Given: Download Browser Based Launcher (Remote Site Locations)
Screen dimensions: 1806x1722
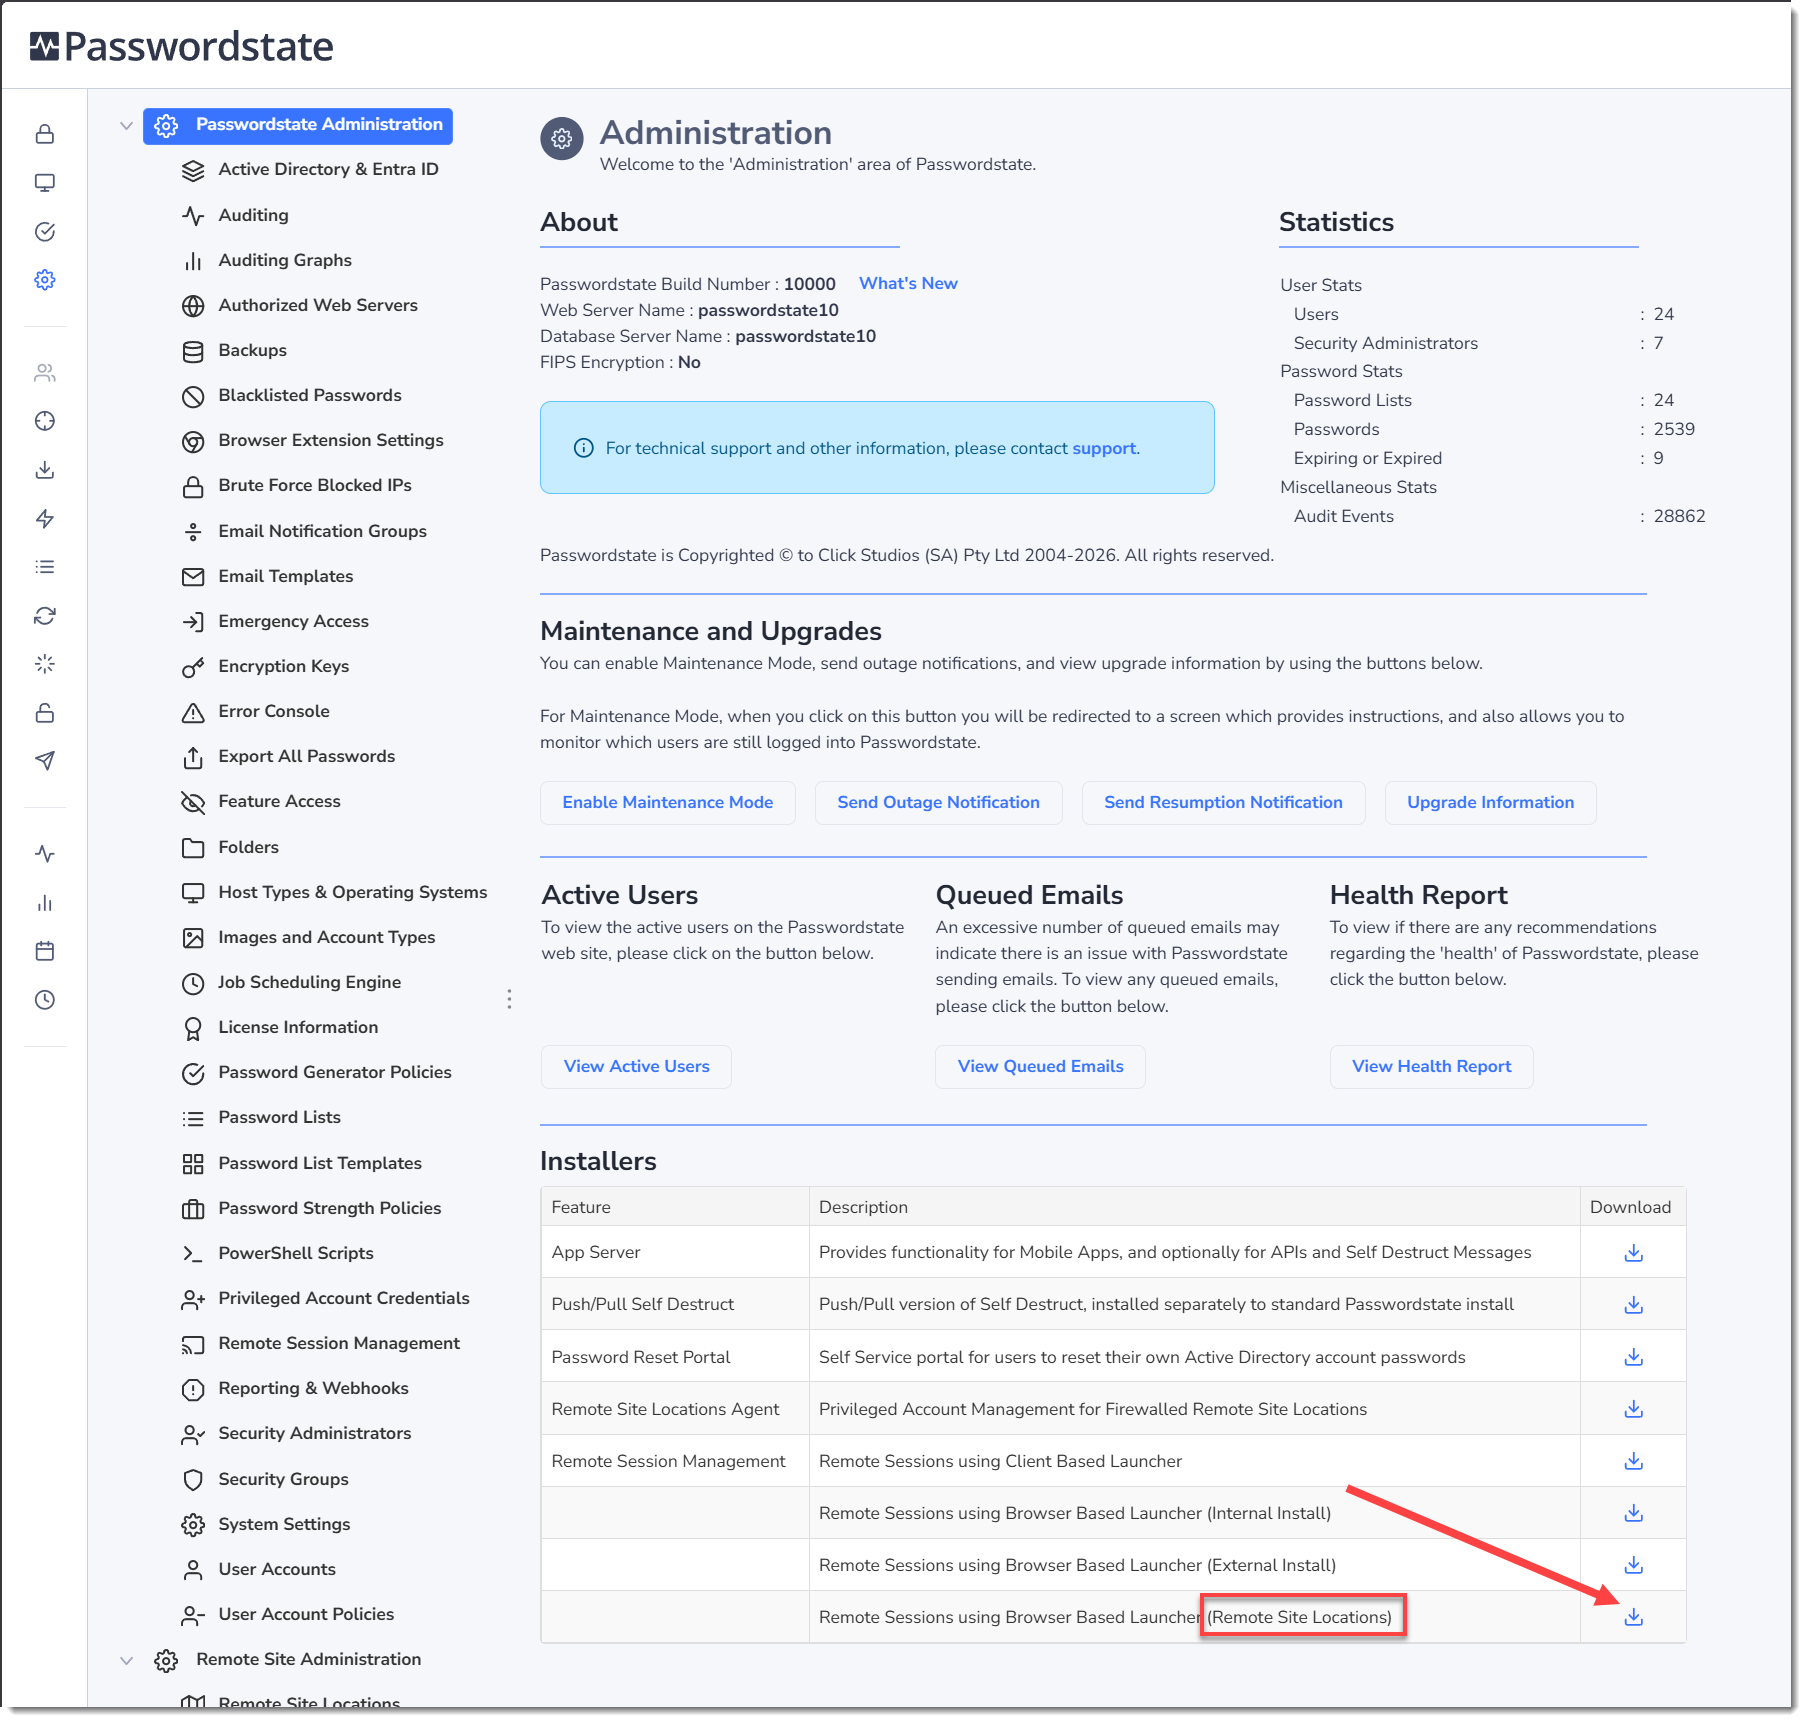Looking at the screenshot, I should tap(1634, 1617).
